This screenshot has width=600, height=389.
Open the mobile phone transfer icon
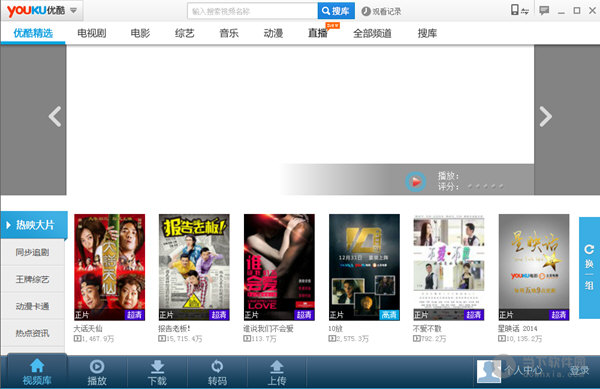click(x=520, y=10)
